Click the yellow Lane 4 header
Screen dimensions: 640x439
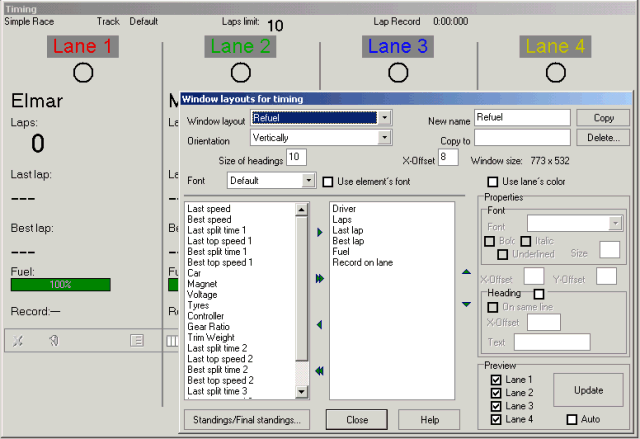tap(555, 46)
